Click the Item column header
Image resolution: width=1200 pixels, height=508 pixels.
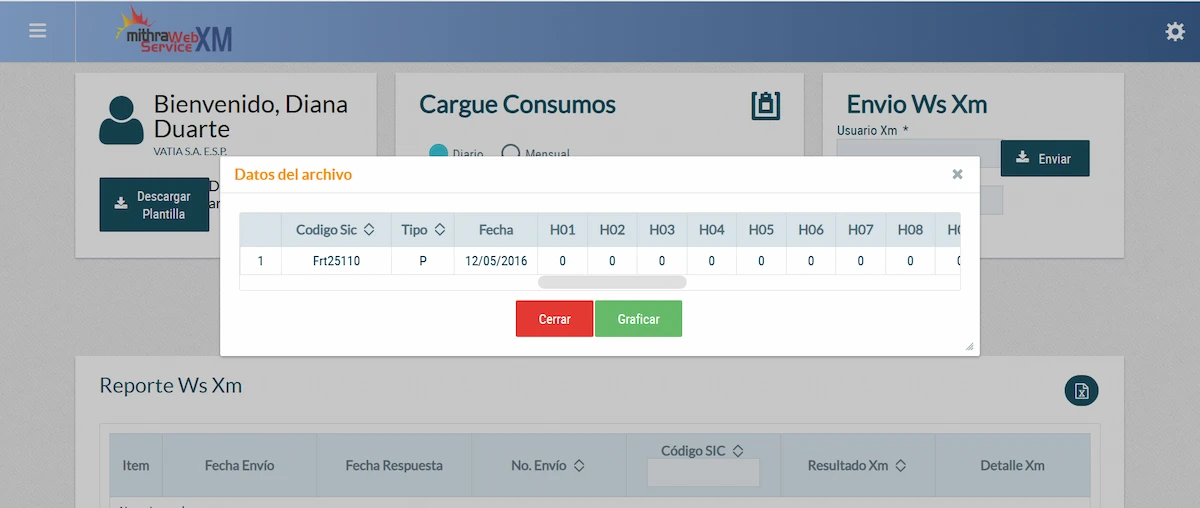(136, 465)
